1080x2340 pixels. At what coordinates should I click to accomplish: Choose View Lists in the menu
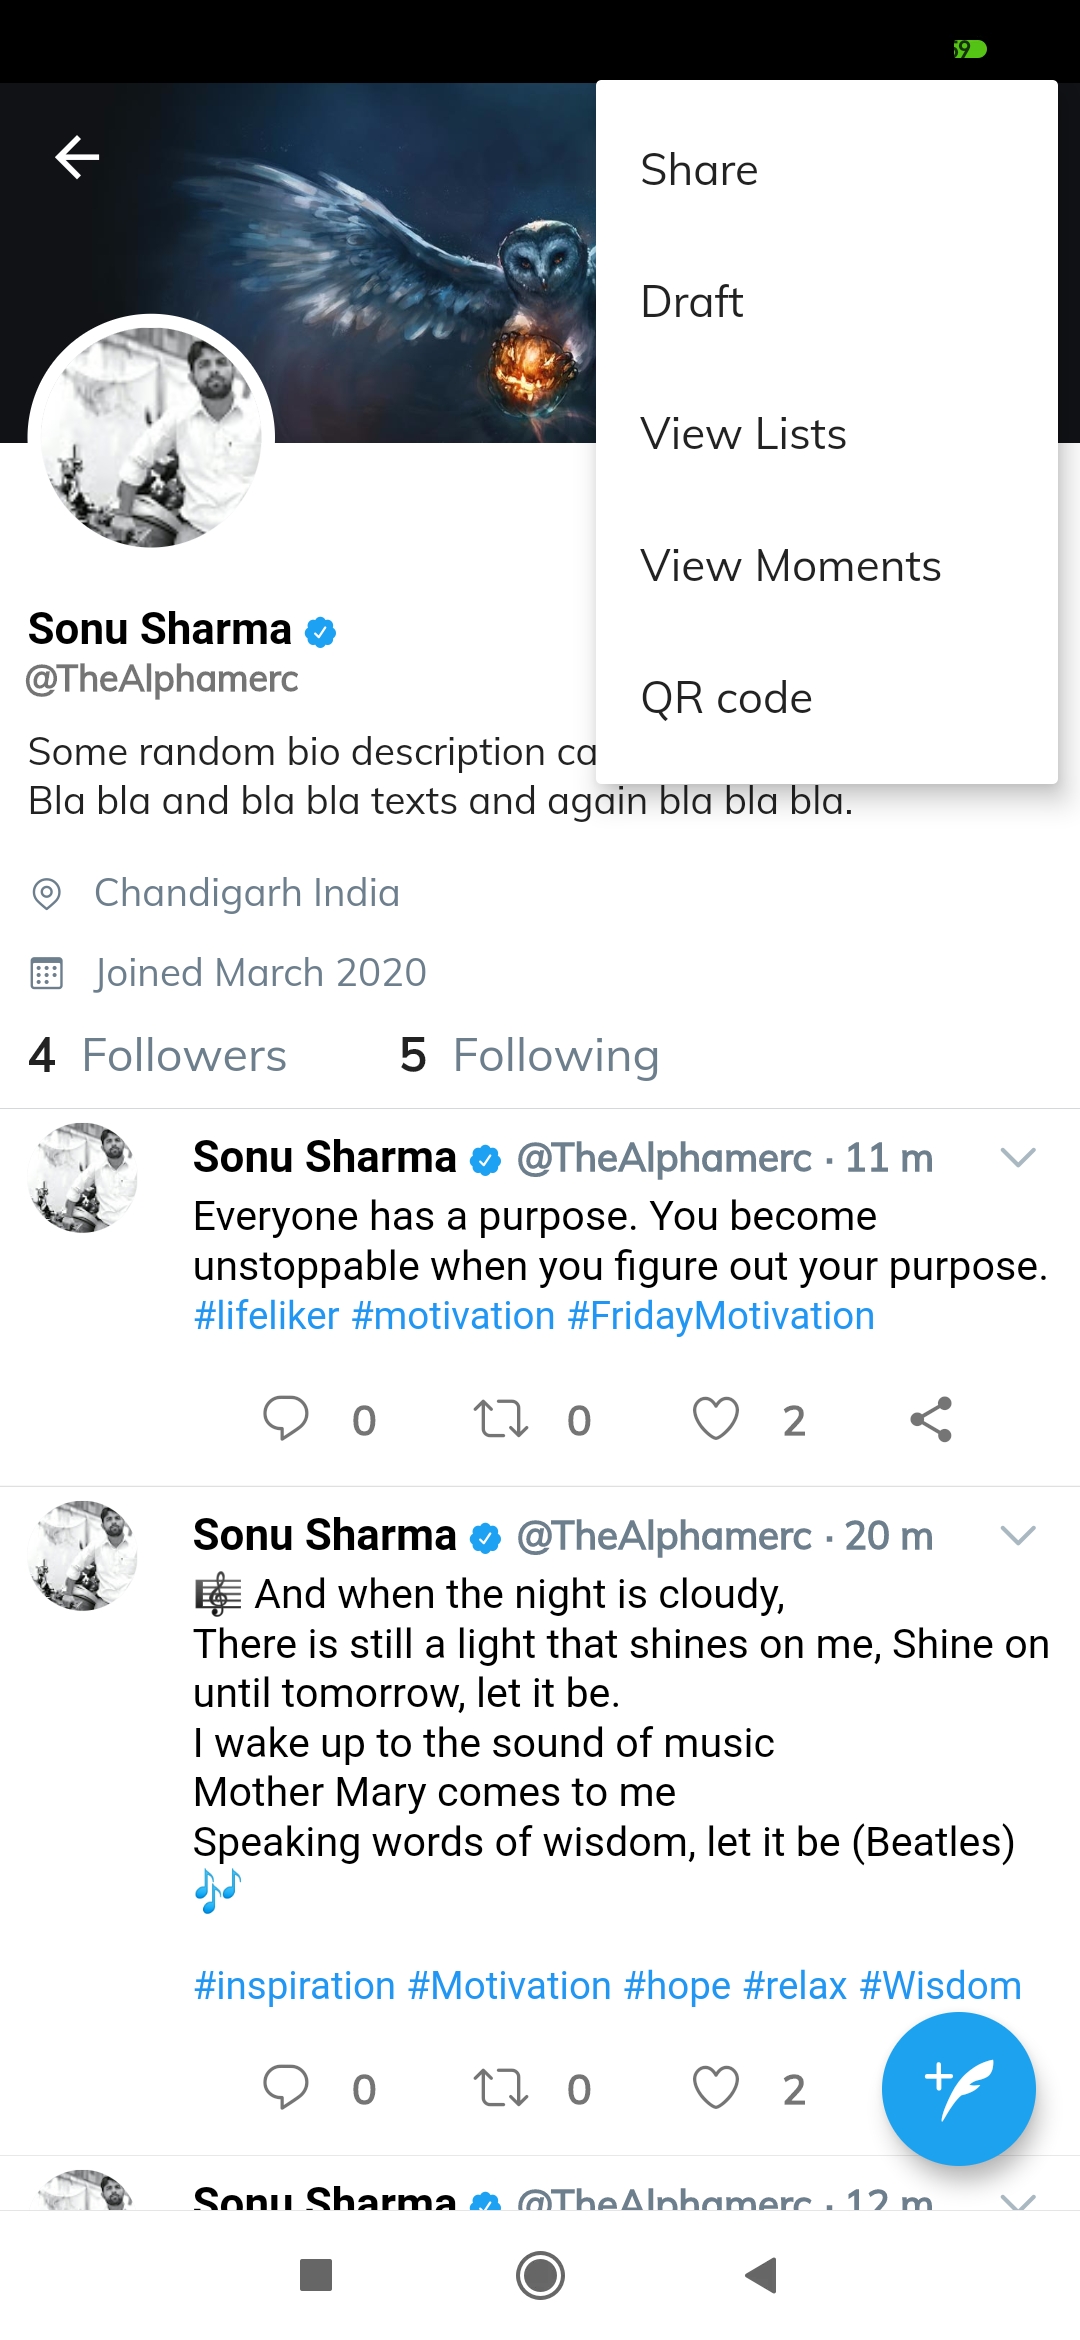744,434
